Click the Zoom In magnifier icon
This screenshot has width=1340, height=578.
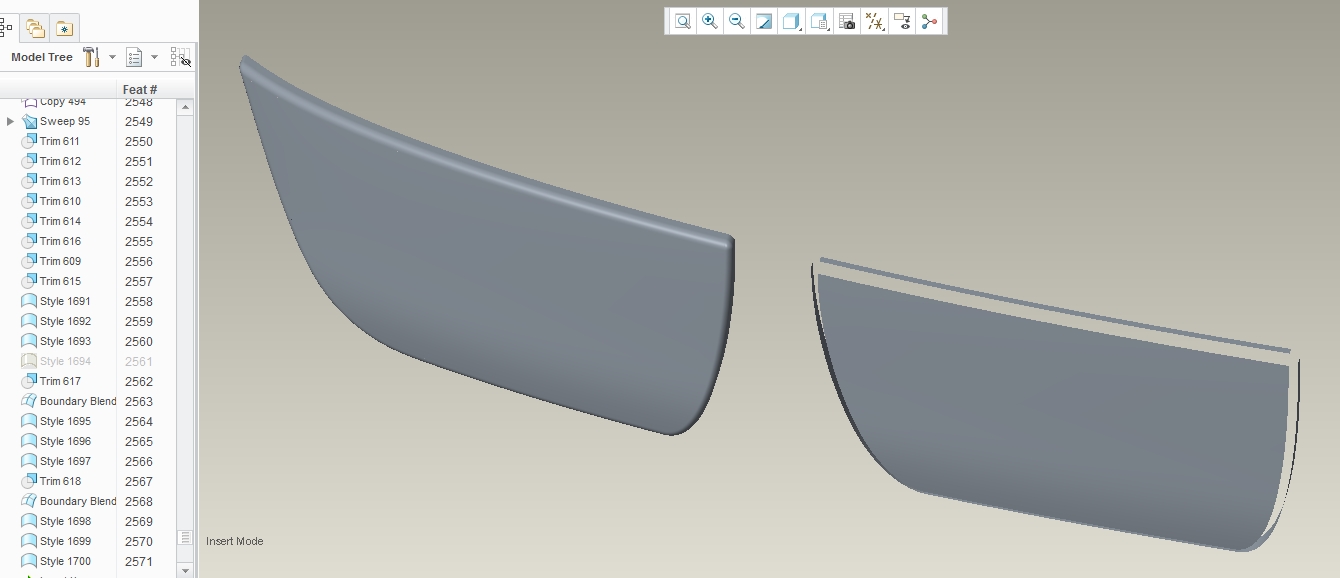point(710,21)
